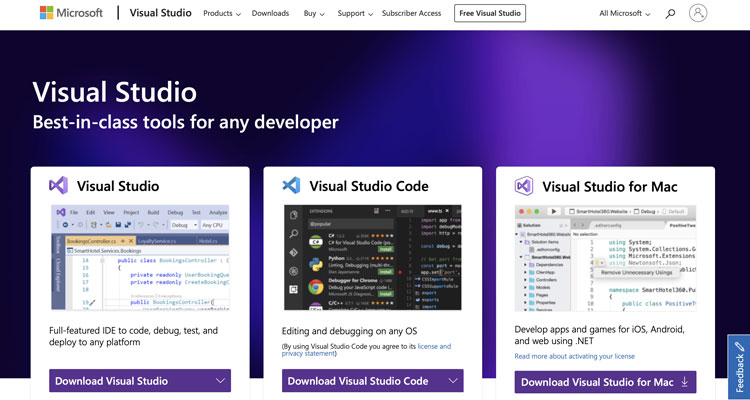Viewport: 750px width, 400px height.
Task: Click the purple Visual Studio logo icon
Action: tap(59, 185)
